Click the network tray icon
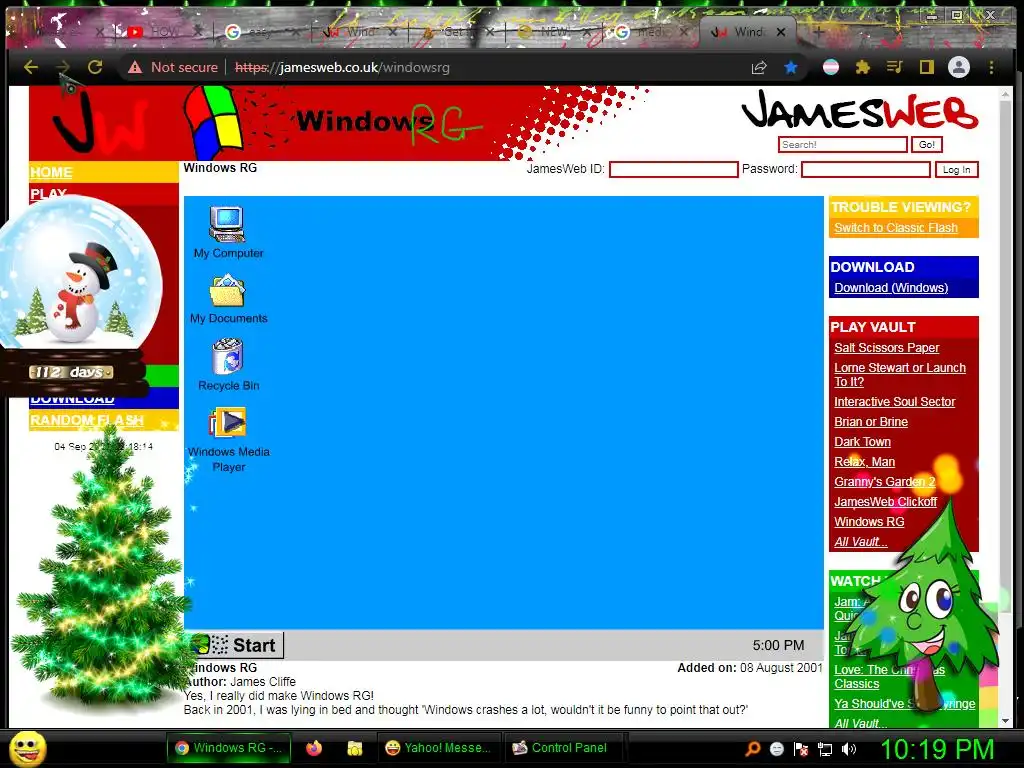1024x768 pixels. tap(825, 749)
